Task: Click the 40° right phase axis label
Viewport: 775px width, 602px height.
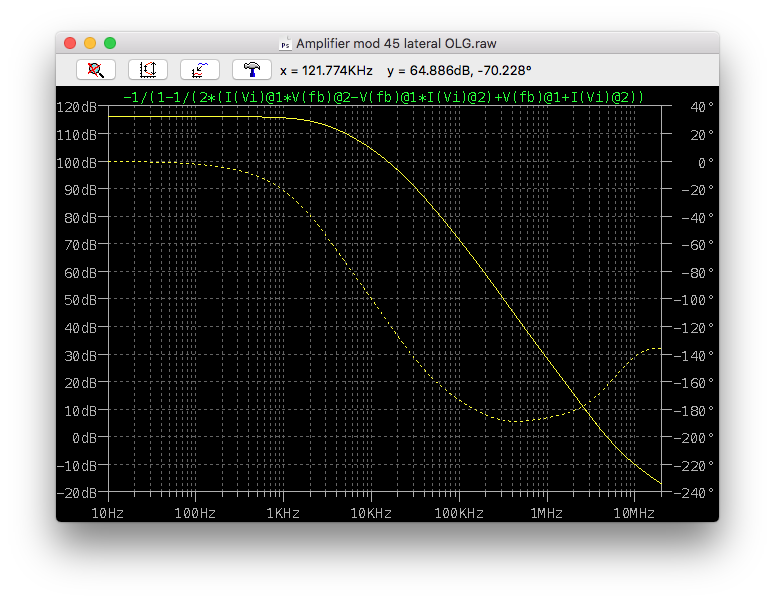Action: 702,107
